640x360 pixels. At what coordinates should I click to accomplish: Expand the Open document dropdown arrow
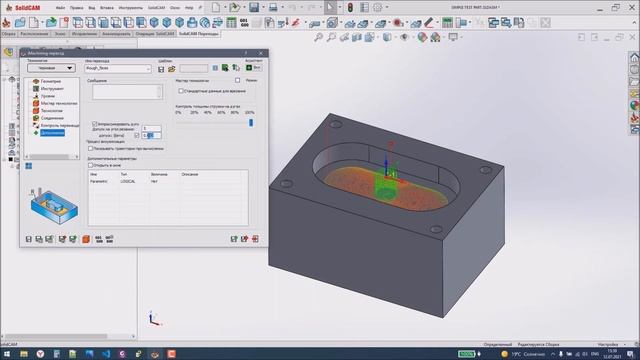click(x=244, y=7)
